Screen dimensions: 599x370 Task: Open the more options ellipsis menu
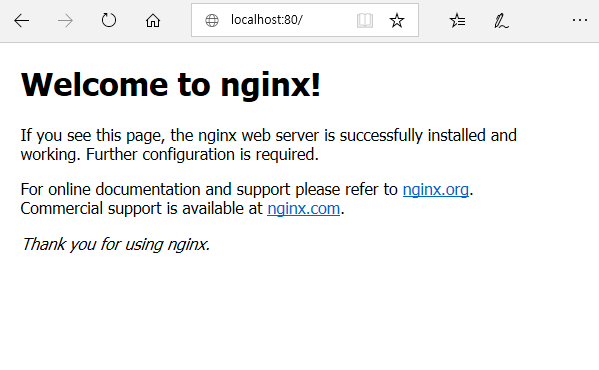(x=580, y=20)
